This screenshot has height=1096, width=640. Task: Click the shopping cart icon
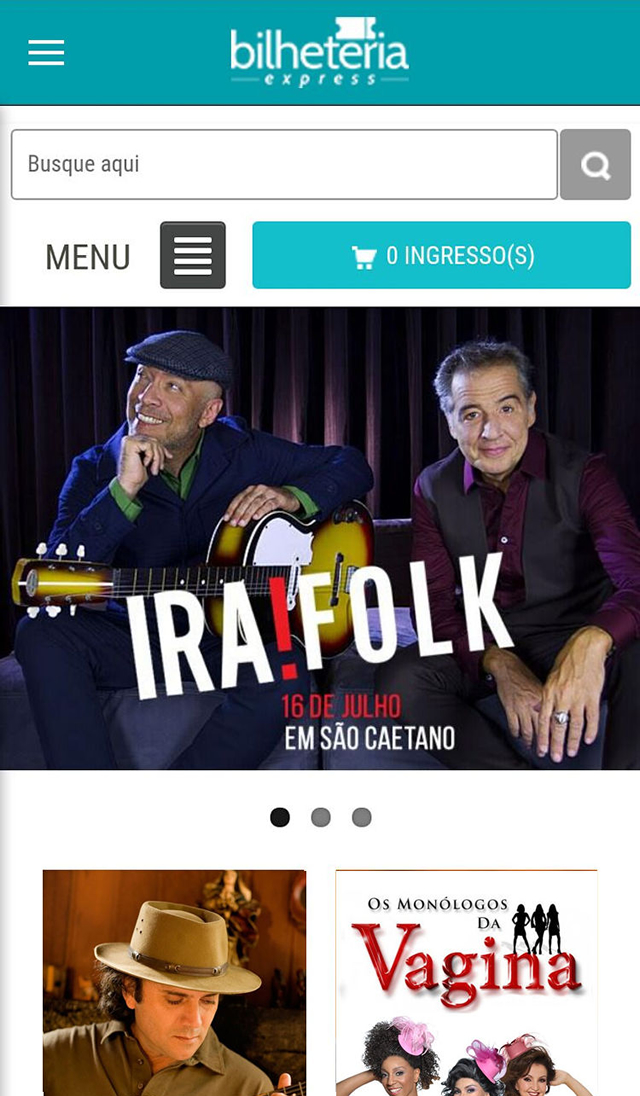364,257
